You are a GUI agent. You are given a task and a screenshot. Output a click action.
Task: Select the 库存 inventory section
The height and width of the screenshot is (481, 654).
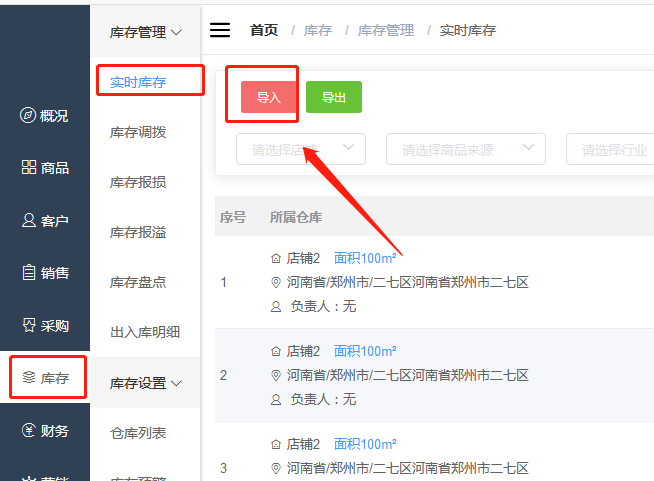[x=45, y=378]
